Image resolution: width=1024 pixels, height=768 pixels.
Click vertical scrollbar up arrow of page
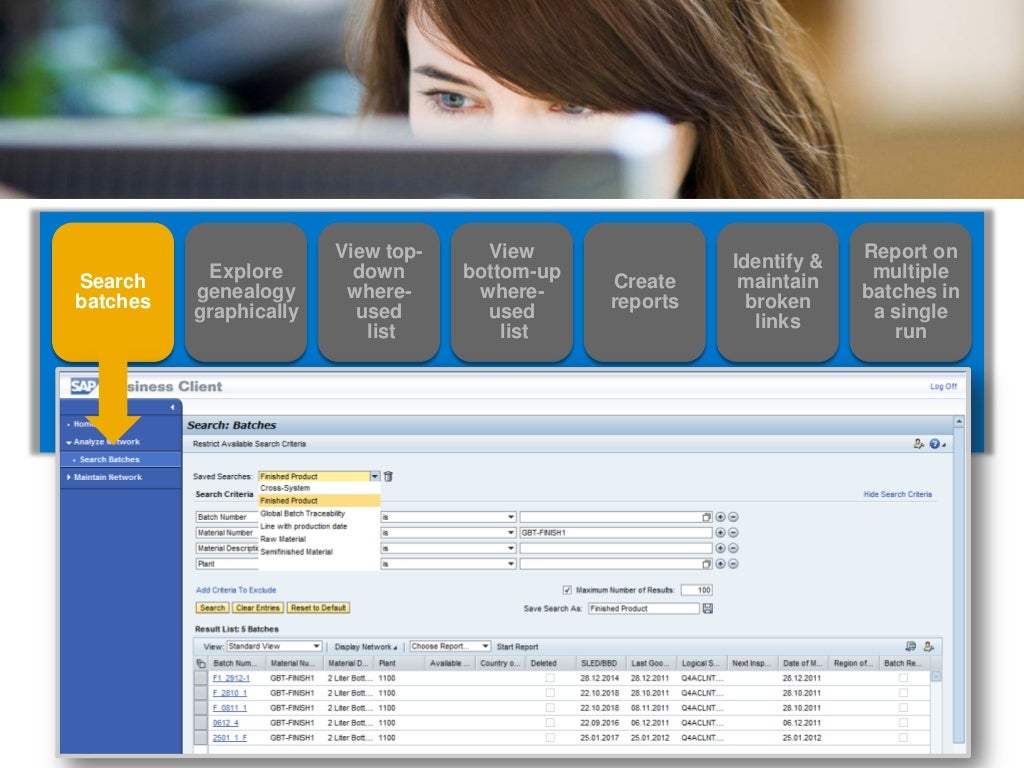[959, 422]
